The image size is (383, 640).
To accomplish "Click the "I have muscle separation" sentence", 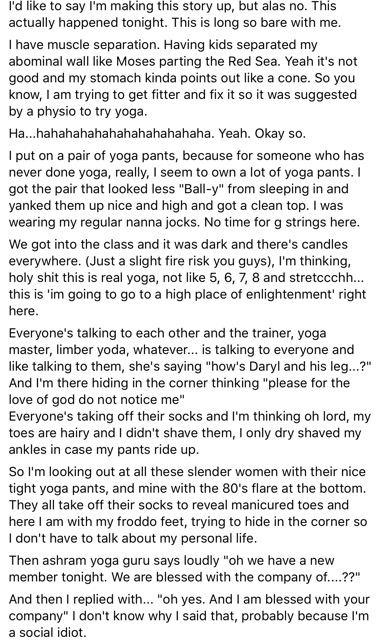I will click(x=85, y=44).
